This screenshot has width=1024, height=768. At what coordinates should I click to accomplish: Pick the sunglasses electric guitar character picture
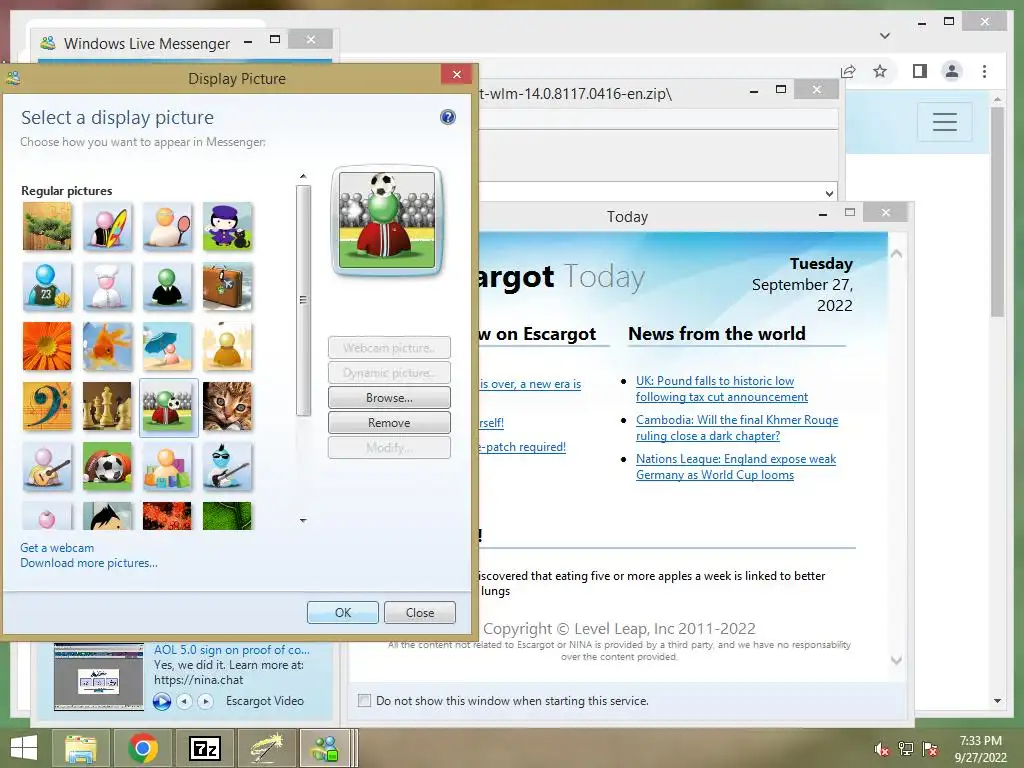tap(227, 467)
